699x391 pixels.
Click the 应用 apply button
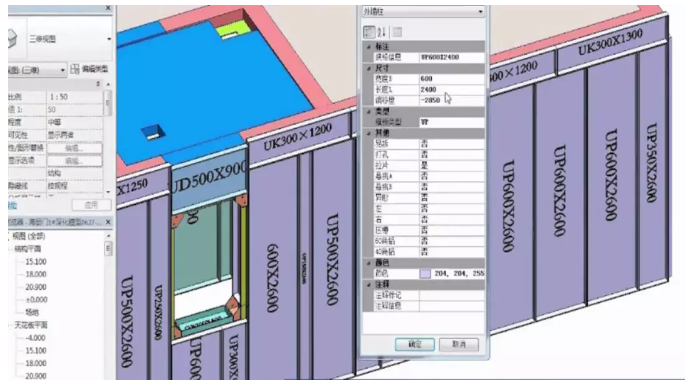[x=91, y=205]
